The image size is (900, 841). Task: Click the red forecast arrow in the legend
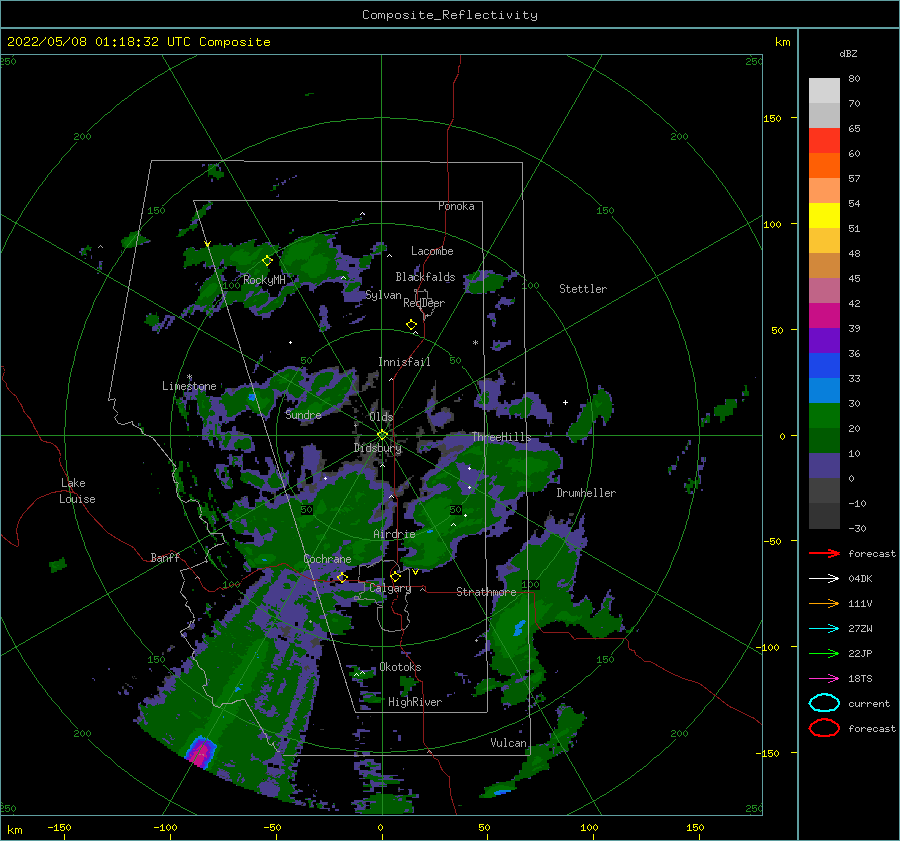pos(824,553)
